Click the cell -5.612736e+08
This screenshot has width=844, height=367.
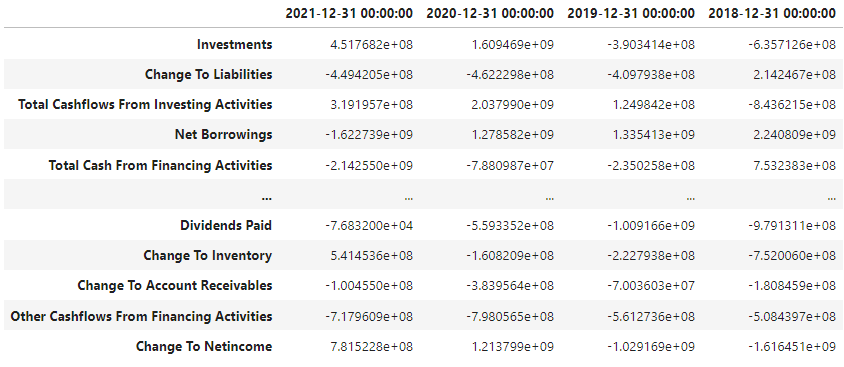(651, 316)
